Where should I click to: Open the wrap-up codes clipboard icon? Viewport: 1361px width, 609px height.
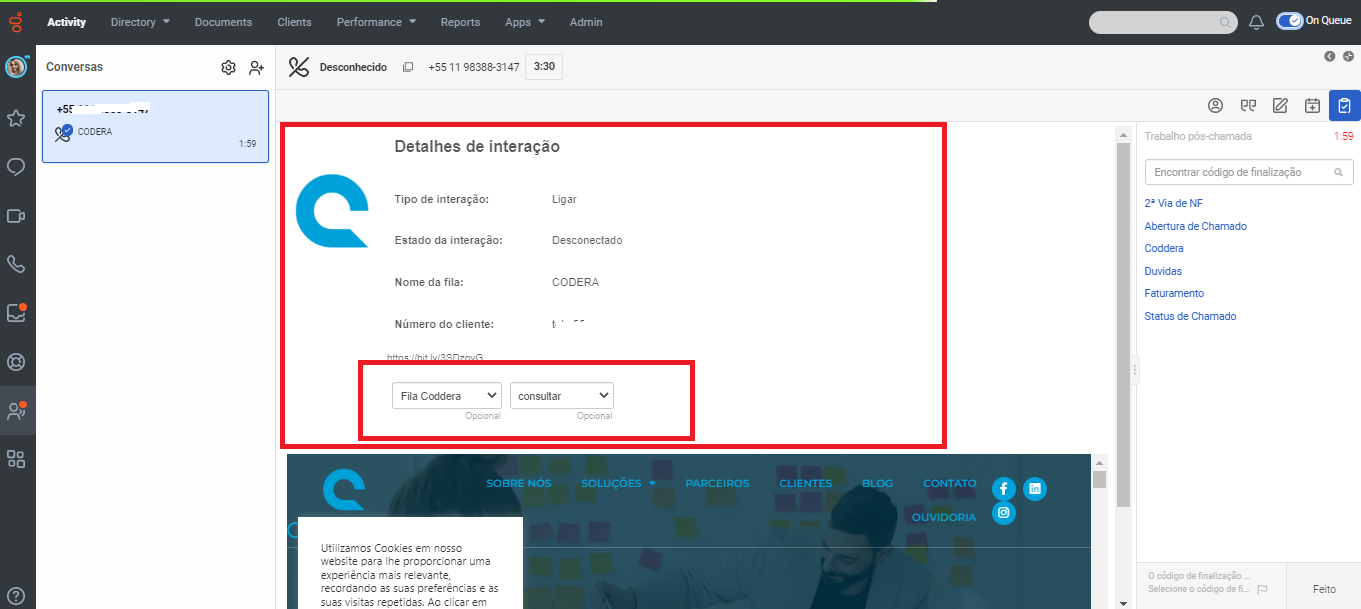coord(1345,105)
